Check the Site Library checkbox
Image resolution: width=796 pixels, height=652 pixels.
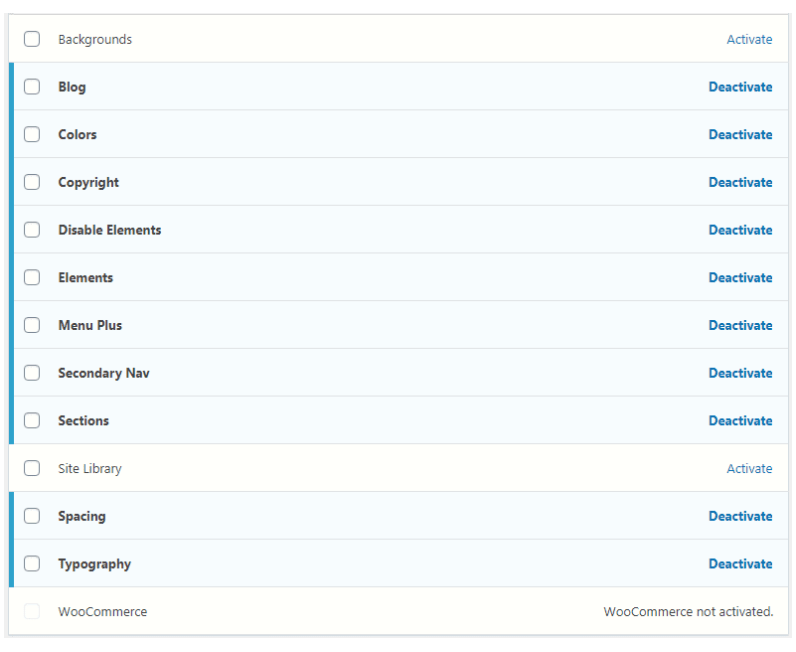[x=32, y=469]
